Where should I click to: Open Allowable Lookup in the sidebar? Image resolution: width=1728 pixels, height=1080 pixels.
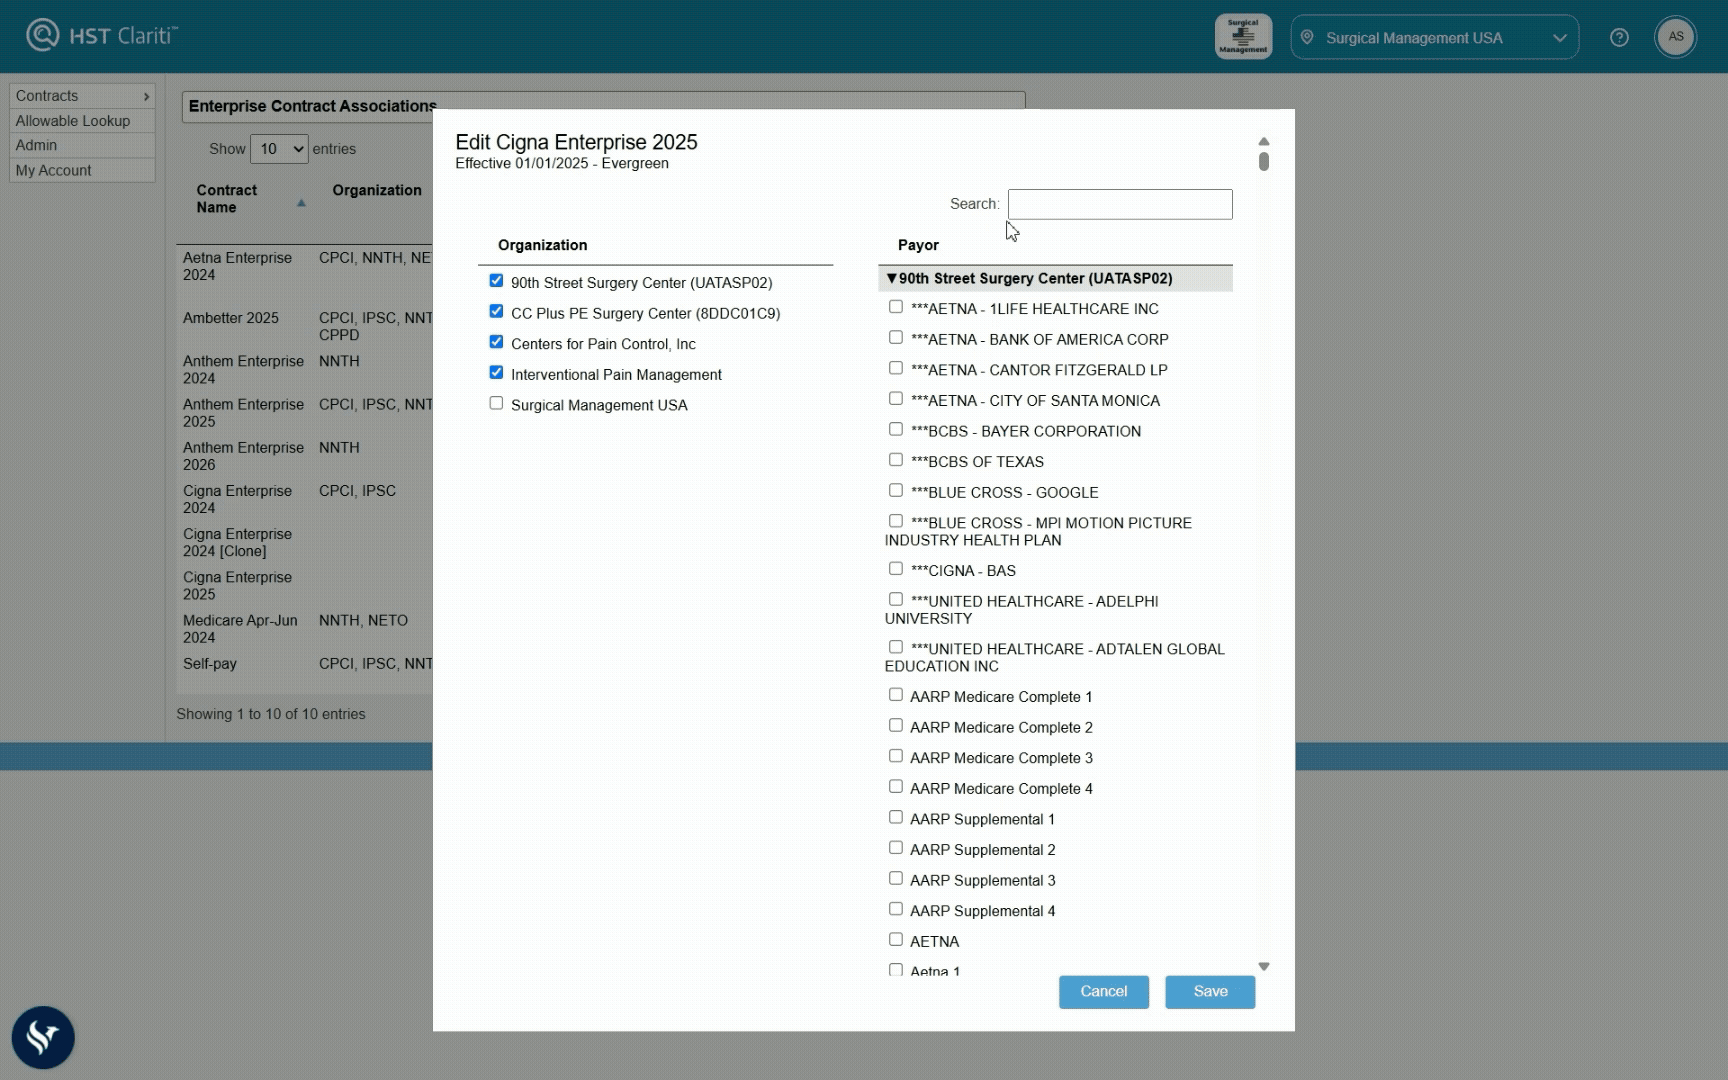pos(82,121)
